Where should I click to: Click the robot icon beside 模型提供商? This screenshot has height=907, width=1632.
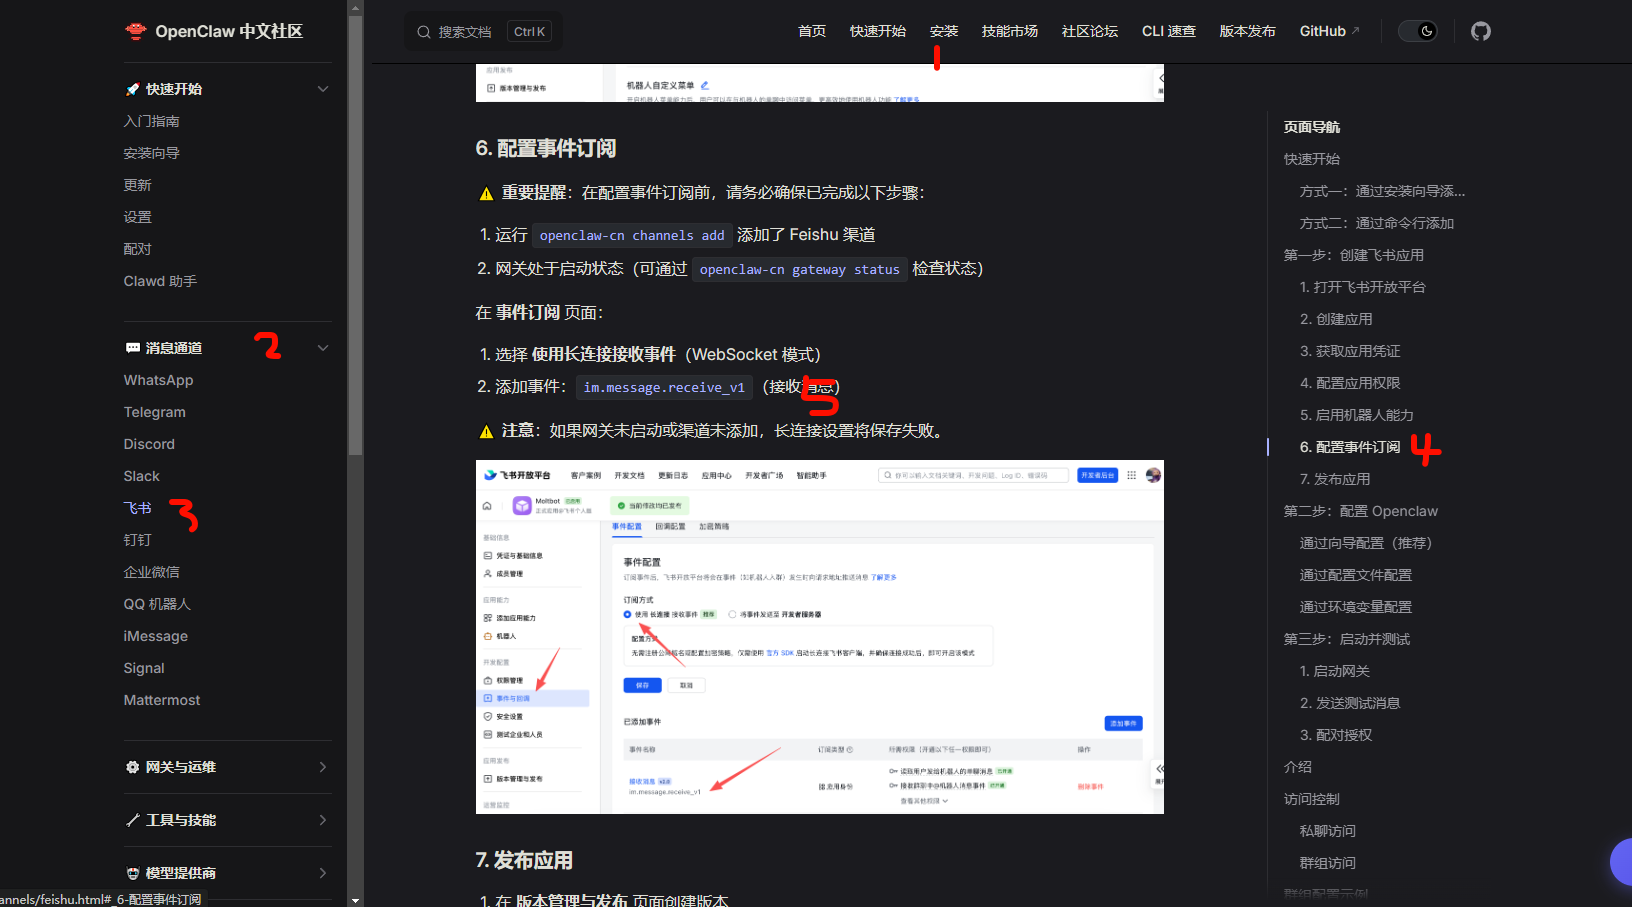tap(133, 872)
